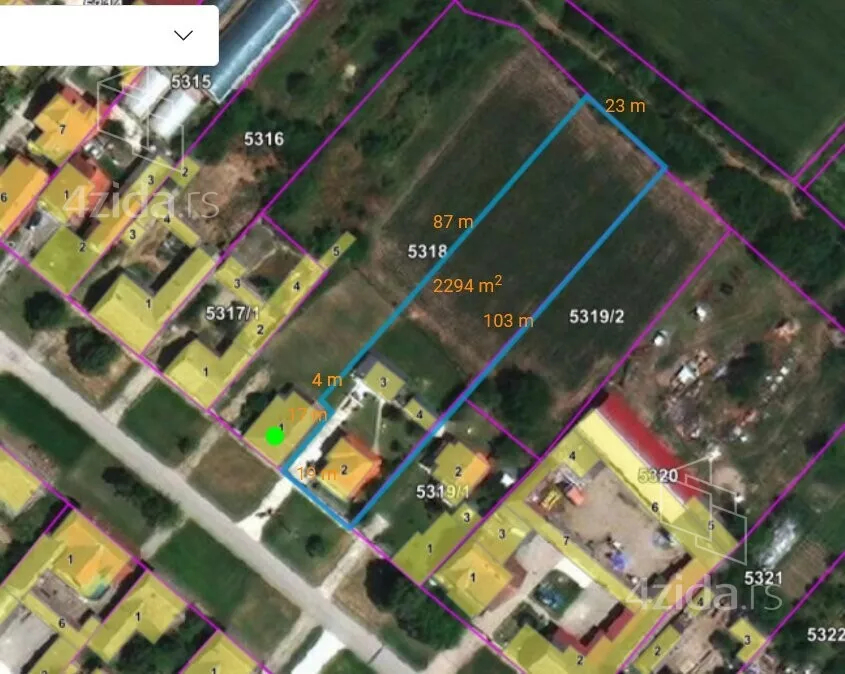Click the 4 m edge measurement

coord(326,380)
